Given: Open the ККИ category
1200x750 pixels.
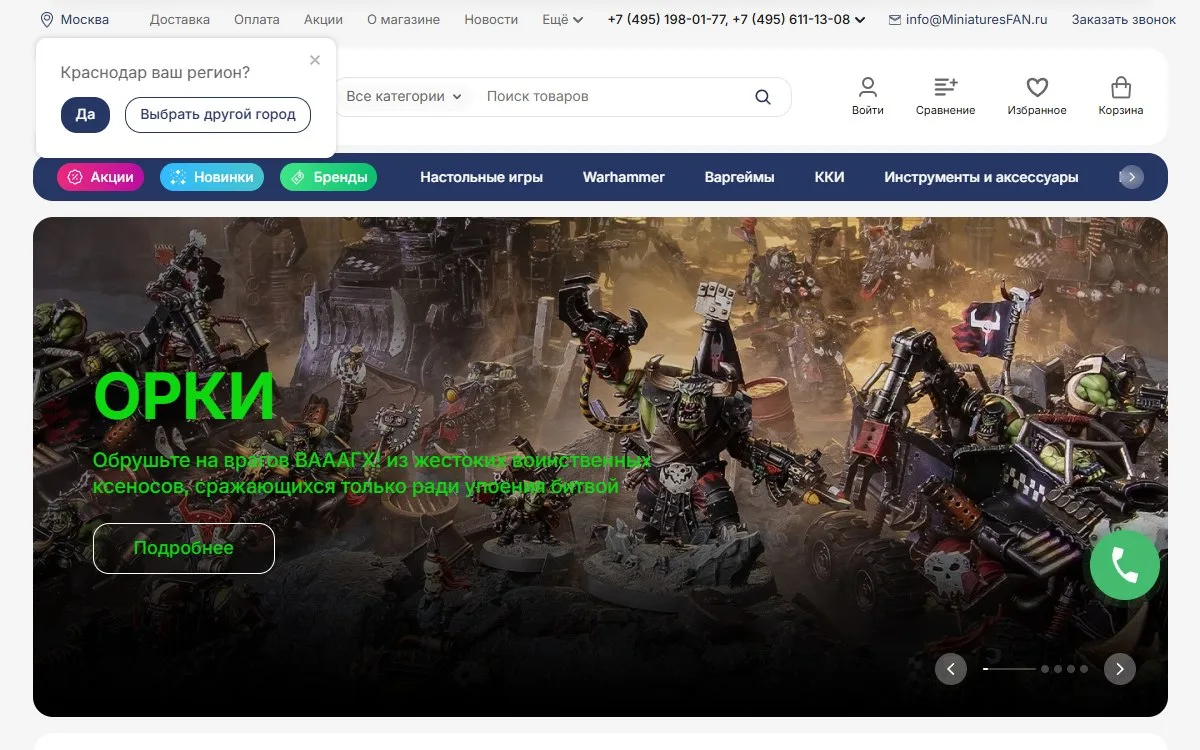Looking at the screenshot, I should coord(829,177).
